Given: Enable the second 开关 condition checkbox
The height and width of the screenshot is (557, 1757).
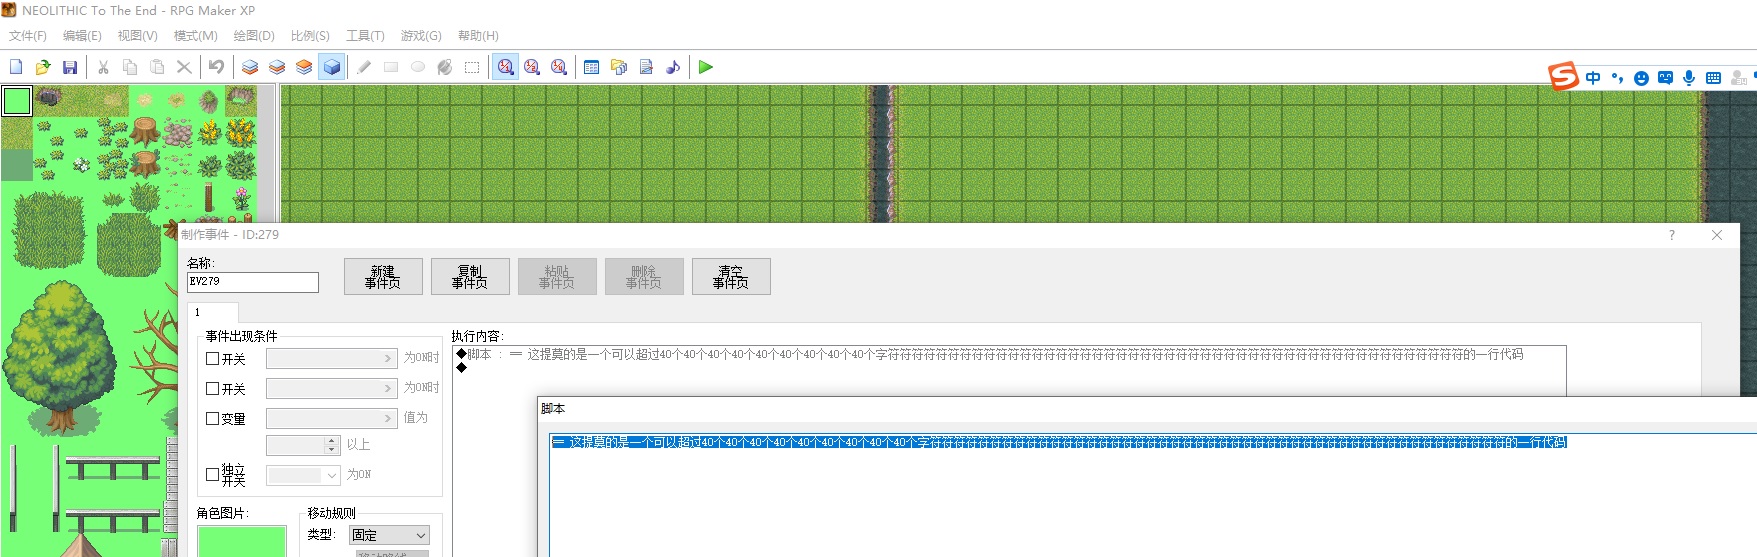Looking at the screenshot, I should pyautogui.click(x=212, y=388).
